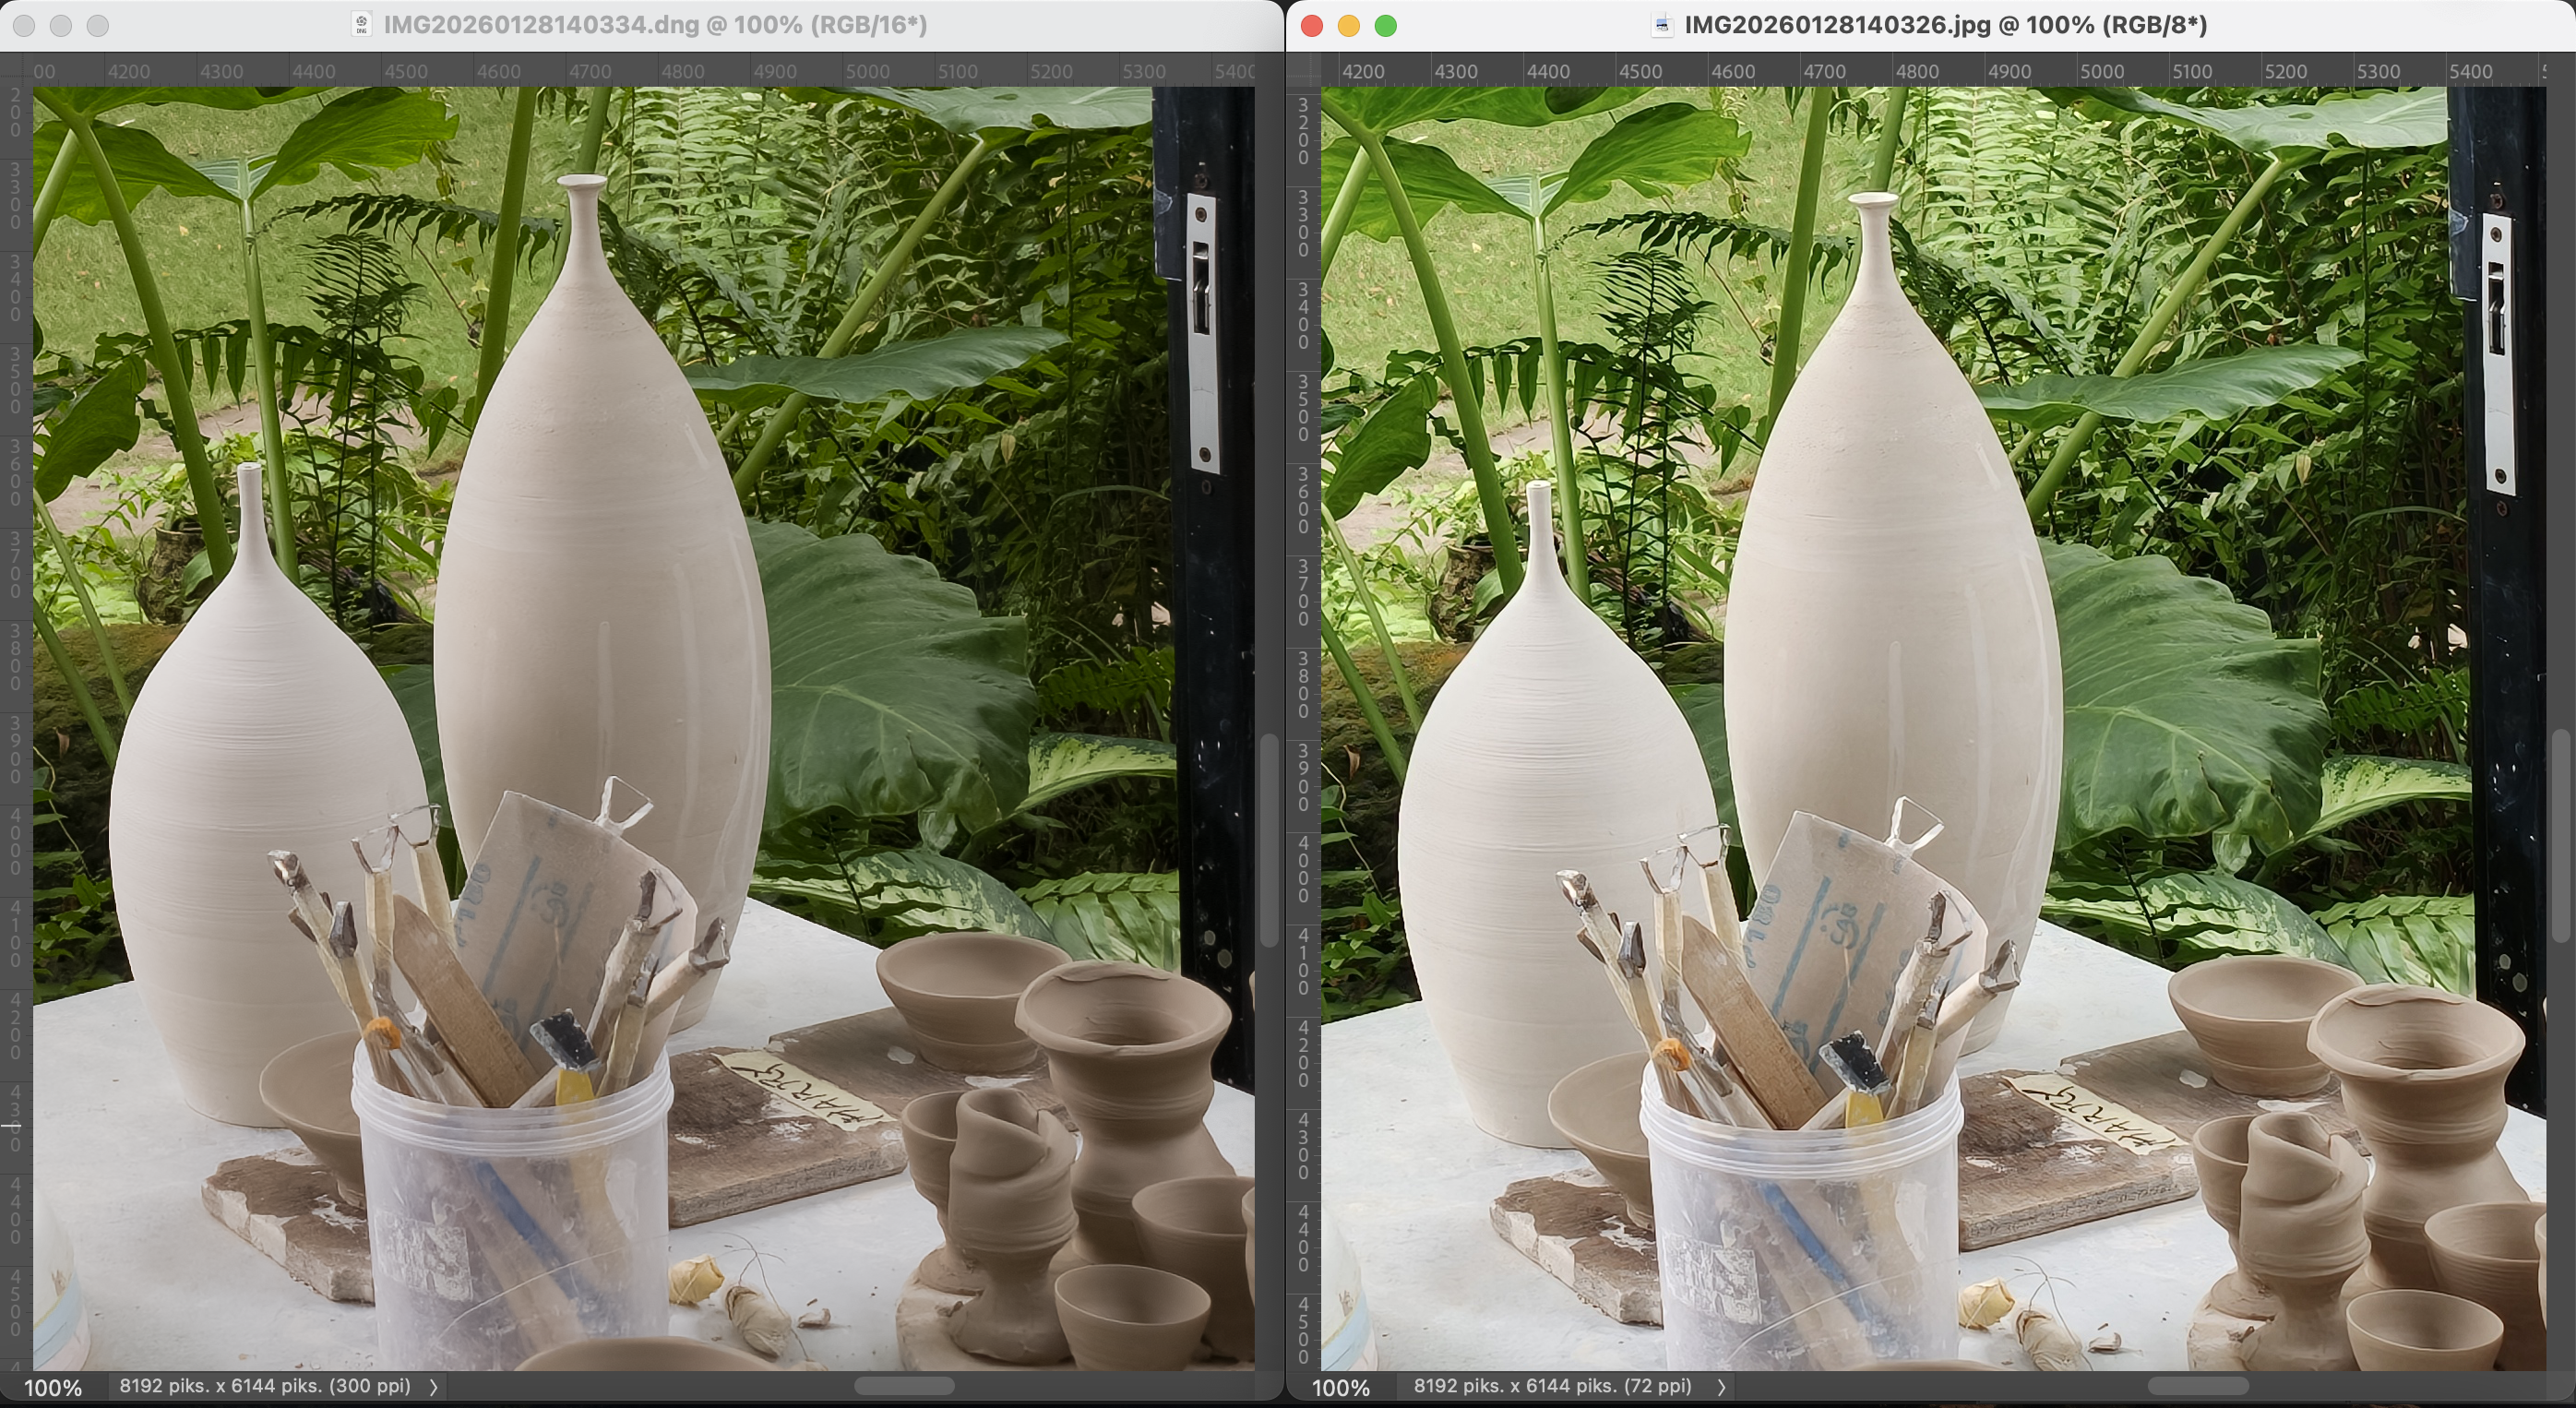Click vertical scrollbar thumb in DNG window
This screenshot has height=1408, width=2576.
(1269, 840)
